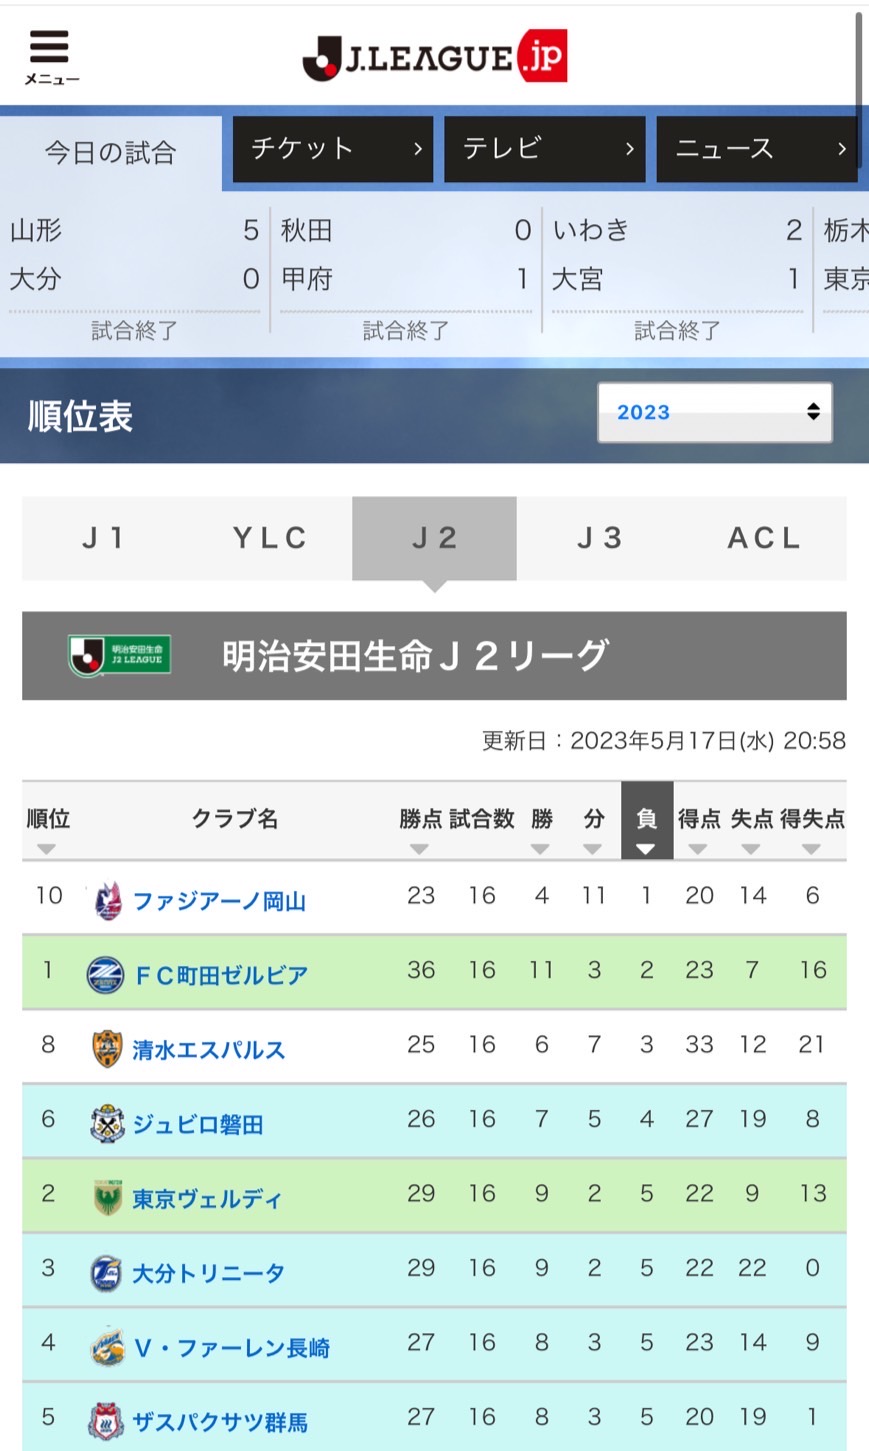869x1451 pixels.
Task: Switch to the J1 standings tab
Action: click(104, 538)
